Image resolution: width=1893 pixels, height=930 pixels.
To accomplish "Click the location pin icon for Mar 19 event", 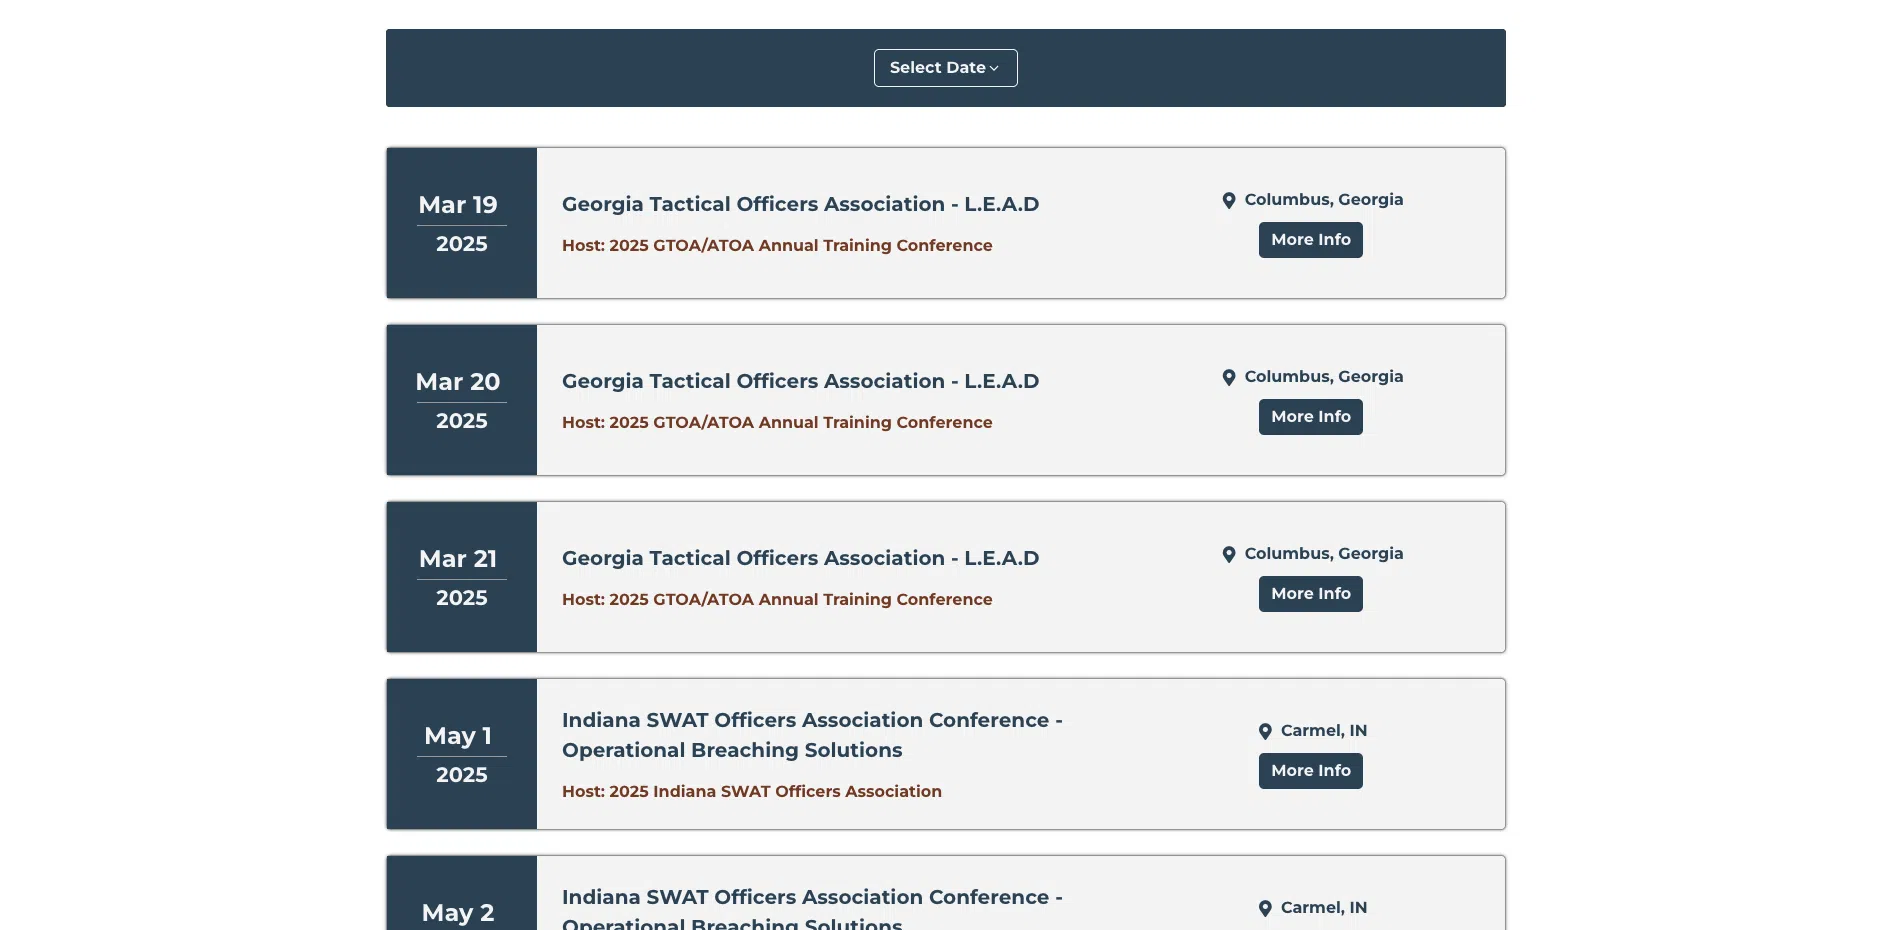I will point(1229,200).
